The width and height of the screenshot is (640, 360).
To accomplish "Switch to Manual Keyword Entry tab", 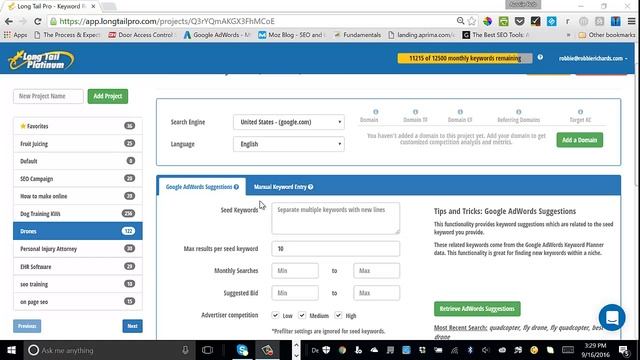I will tap(283, 187).
